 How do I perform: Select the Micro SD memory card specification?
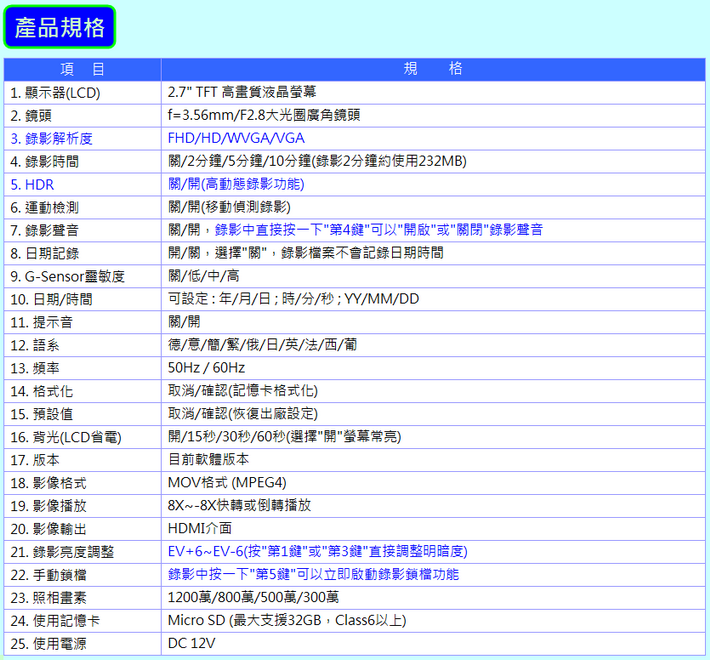pyautogui.click(x=287, y=620)
